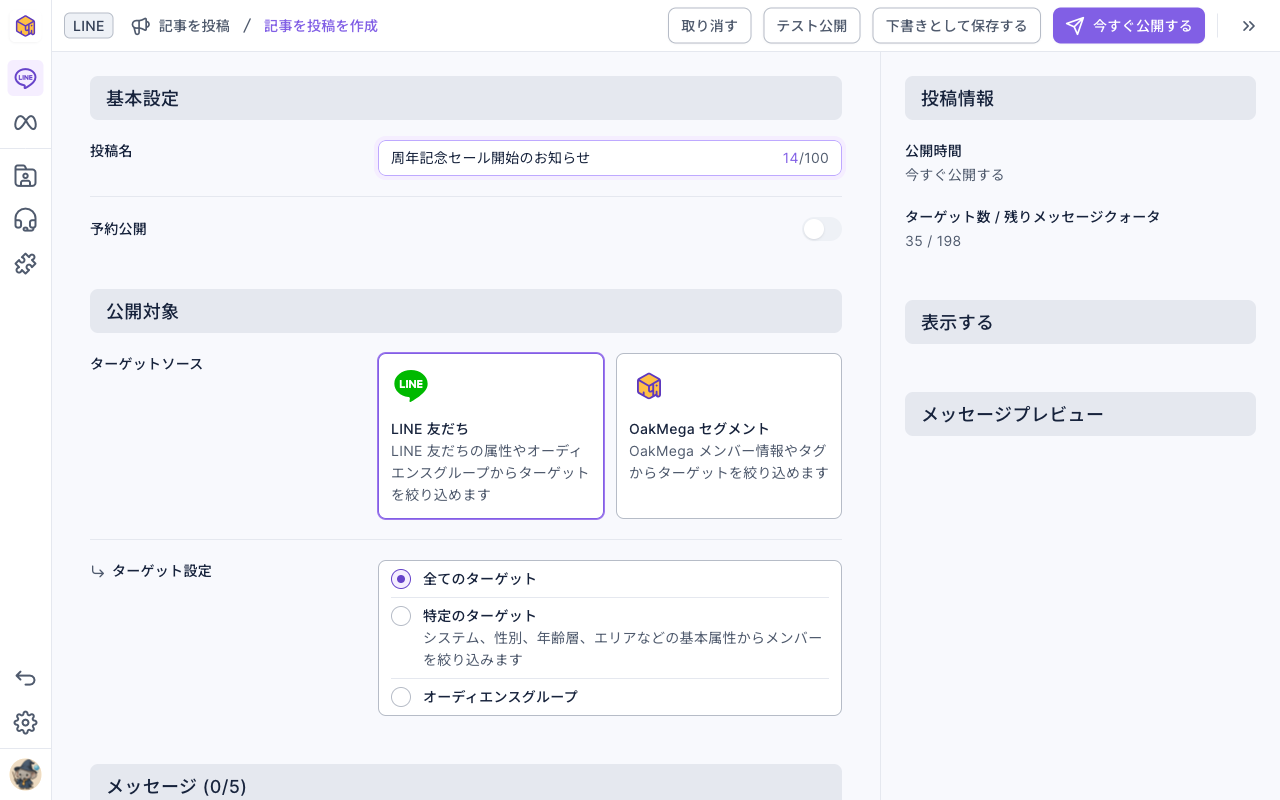Image resolution: width=1280 pixels, height=800 pixels.
Task: Select the オーディエンスグループ radio option
Action: click(401, 697)
